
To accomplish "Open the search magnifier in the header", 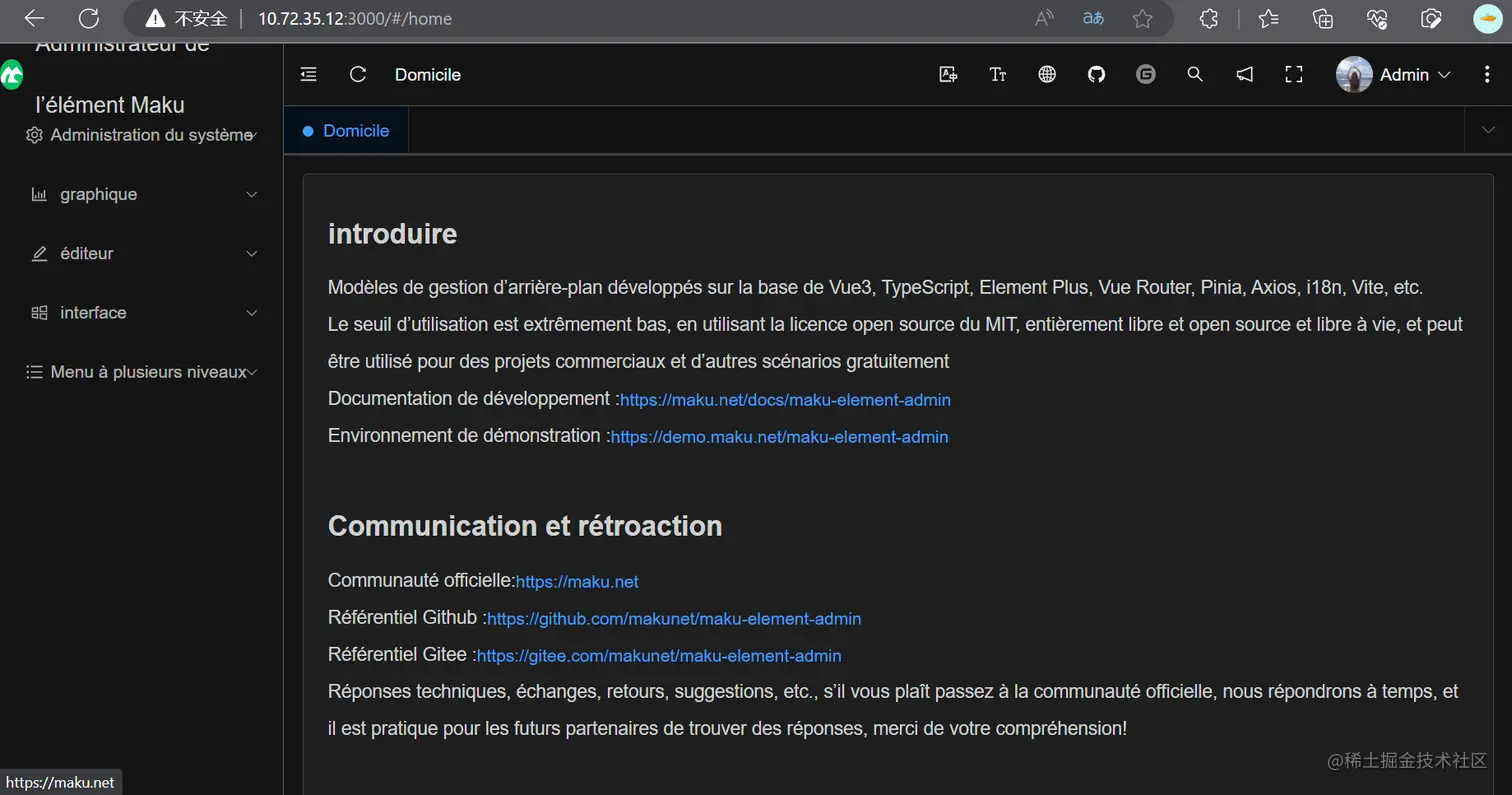I will pos(1195,74).
